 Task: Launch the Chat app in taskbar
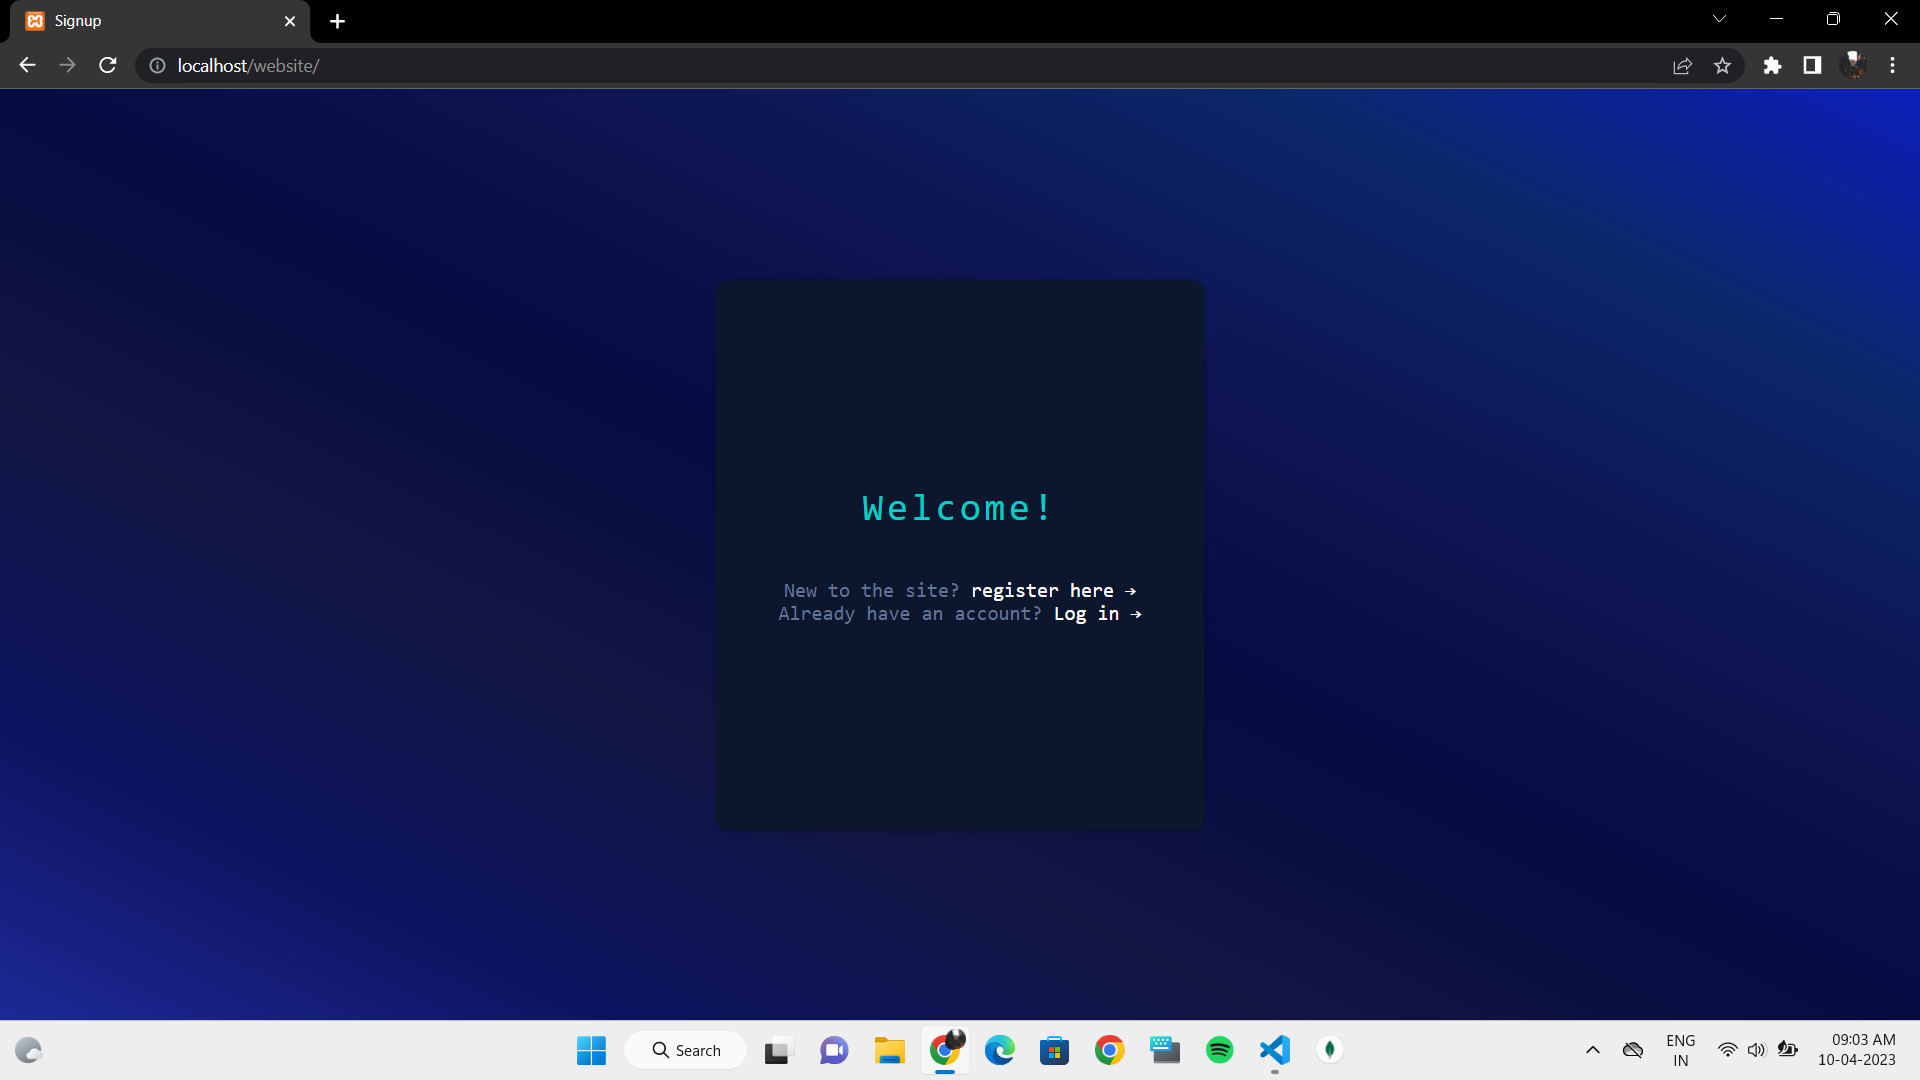click(834, 1050)
